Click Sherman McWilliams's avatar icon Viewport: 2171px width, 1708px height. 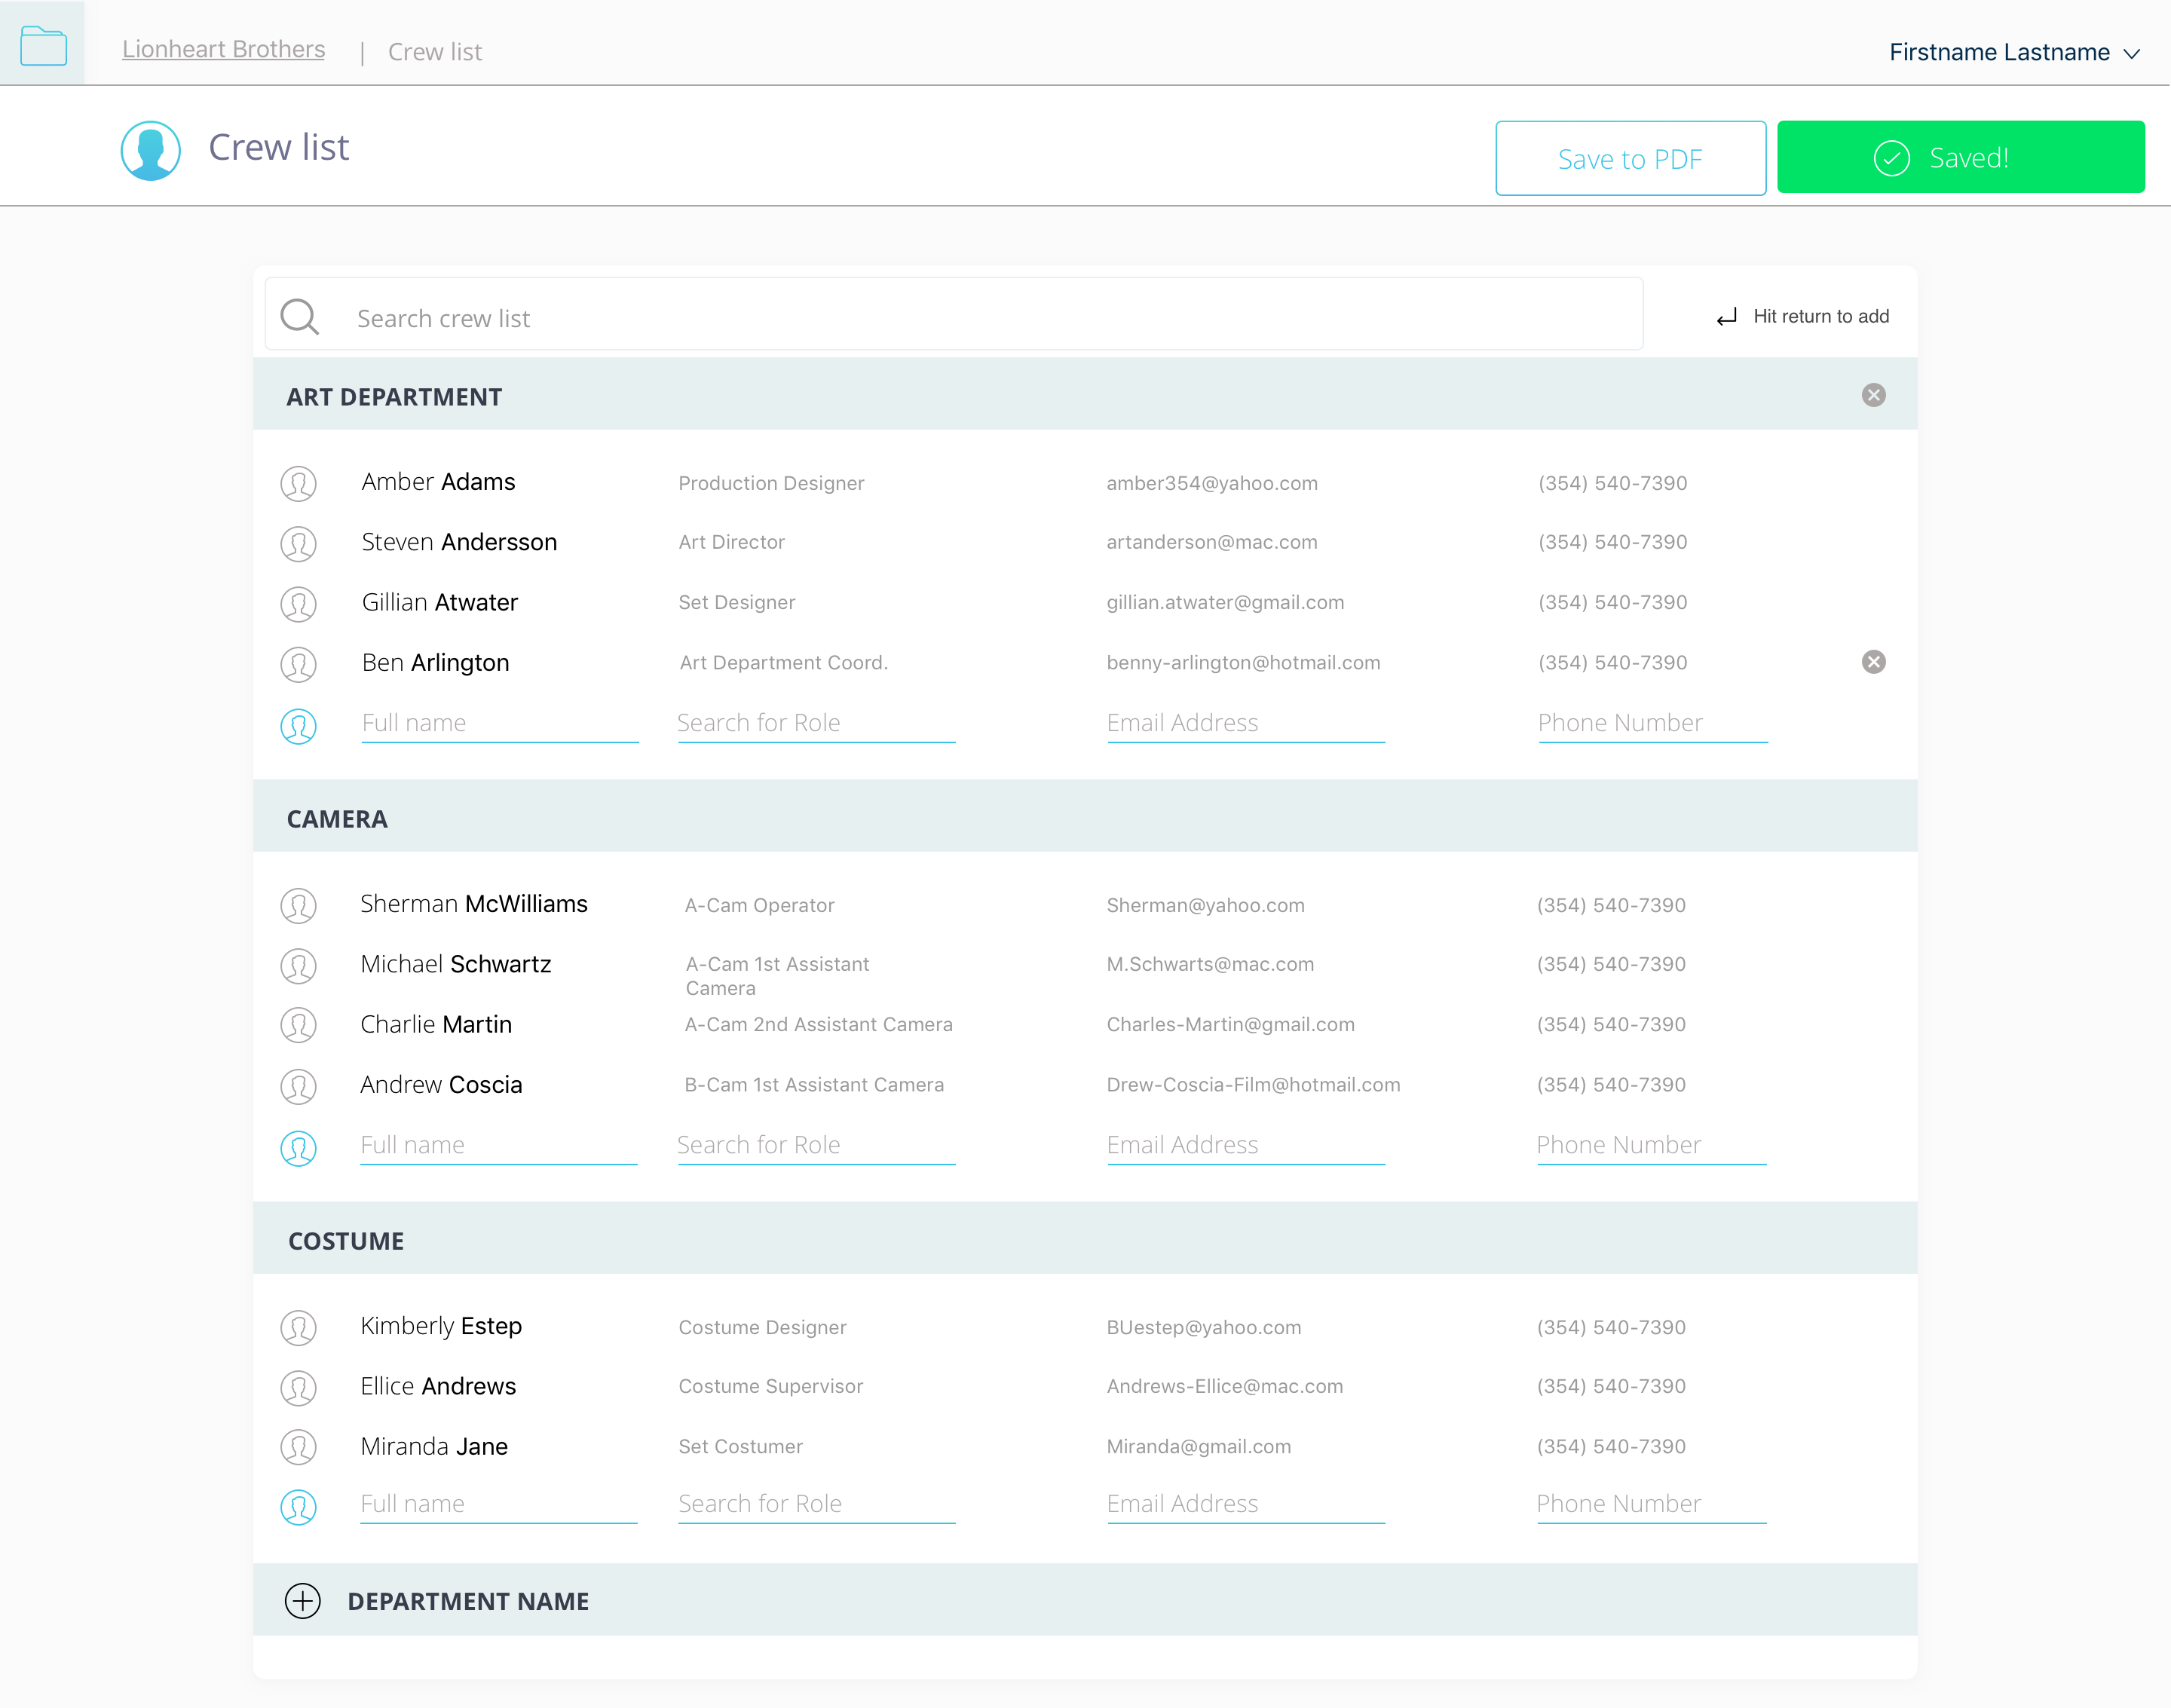coord(298,906)
